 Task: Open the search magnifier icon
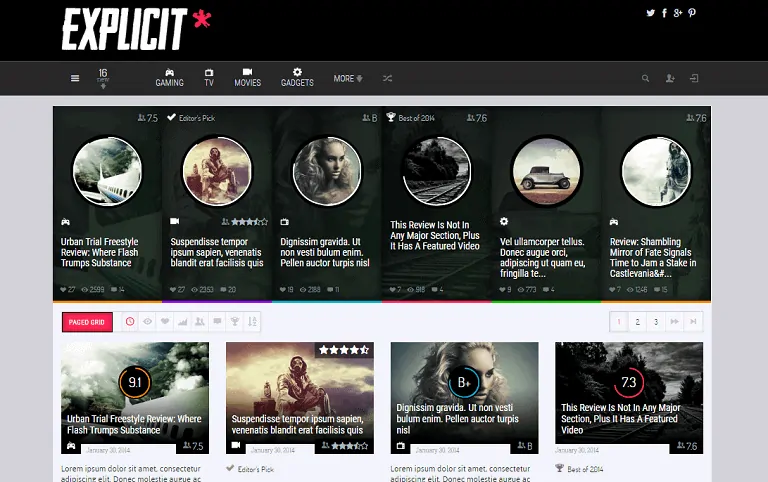click(646, 78)
